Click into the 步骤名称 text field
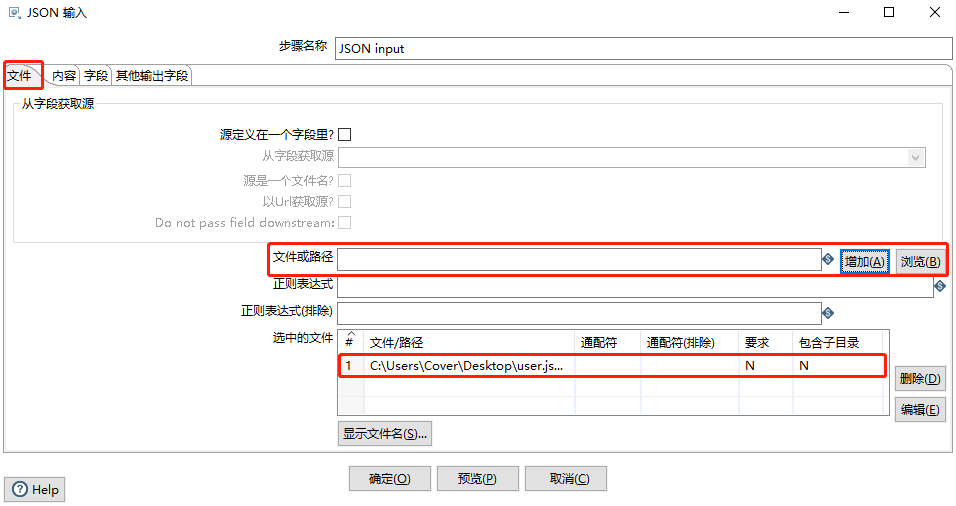This screenshot has height=506, width=956. tap(644, 48)
